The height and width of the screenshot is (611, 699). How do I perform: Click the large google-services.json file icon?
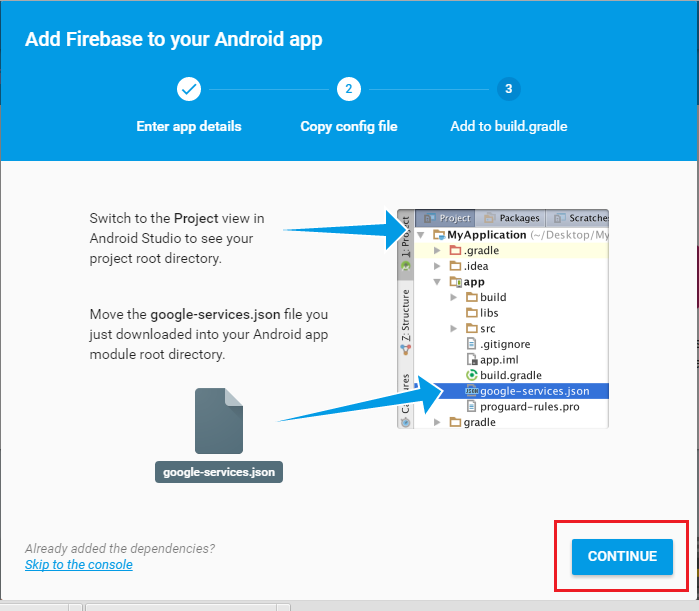[219, 420]
